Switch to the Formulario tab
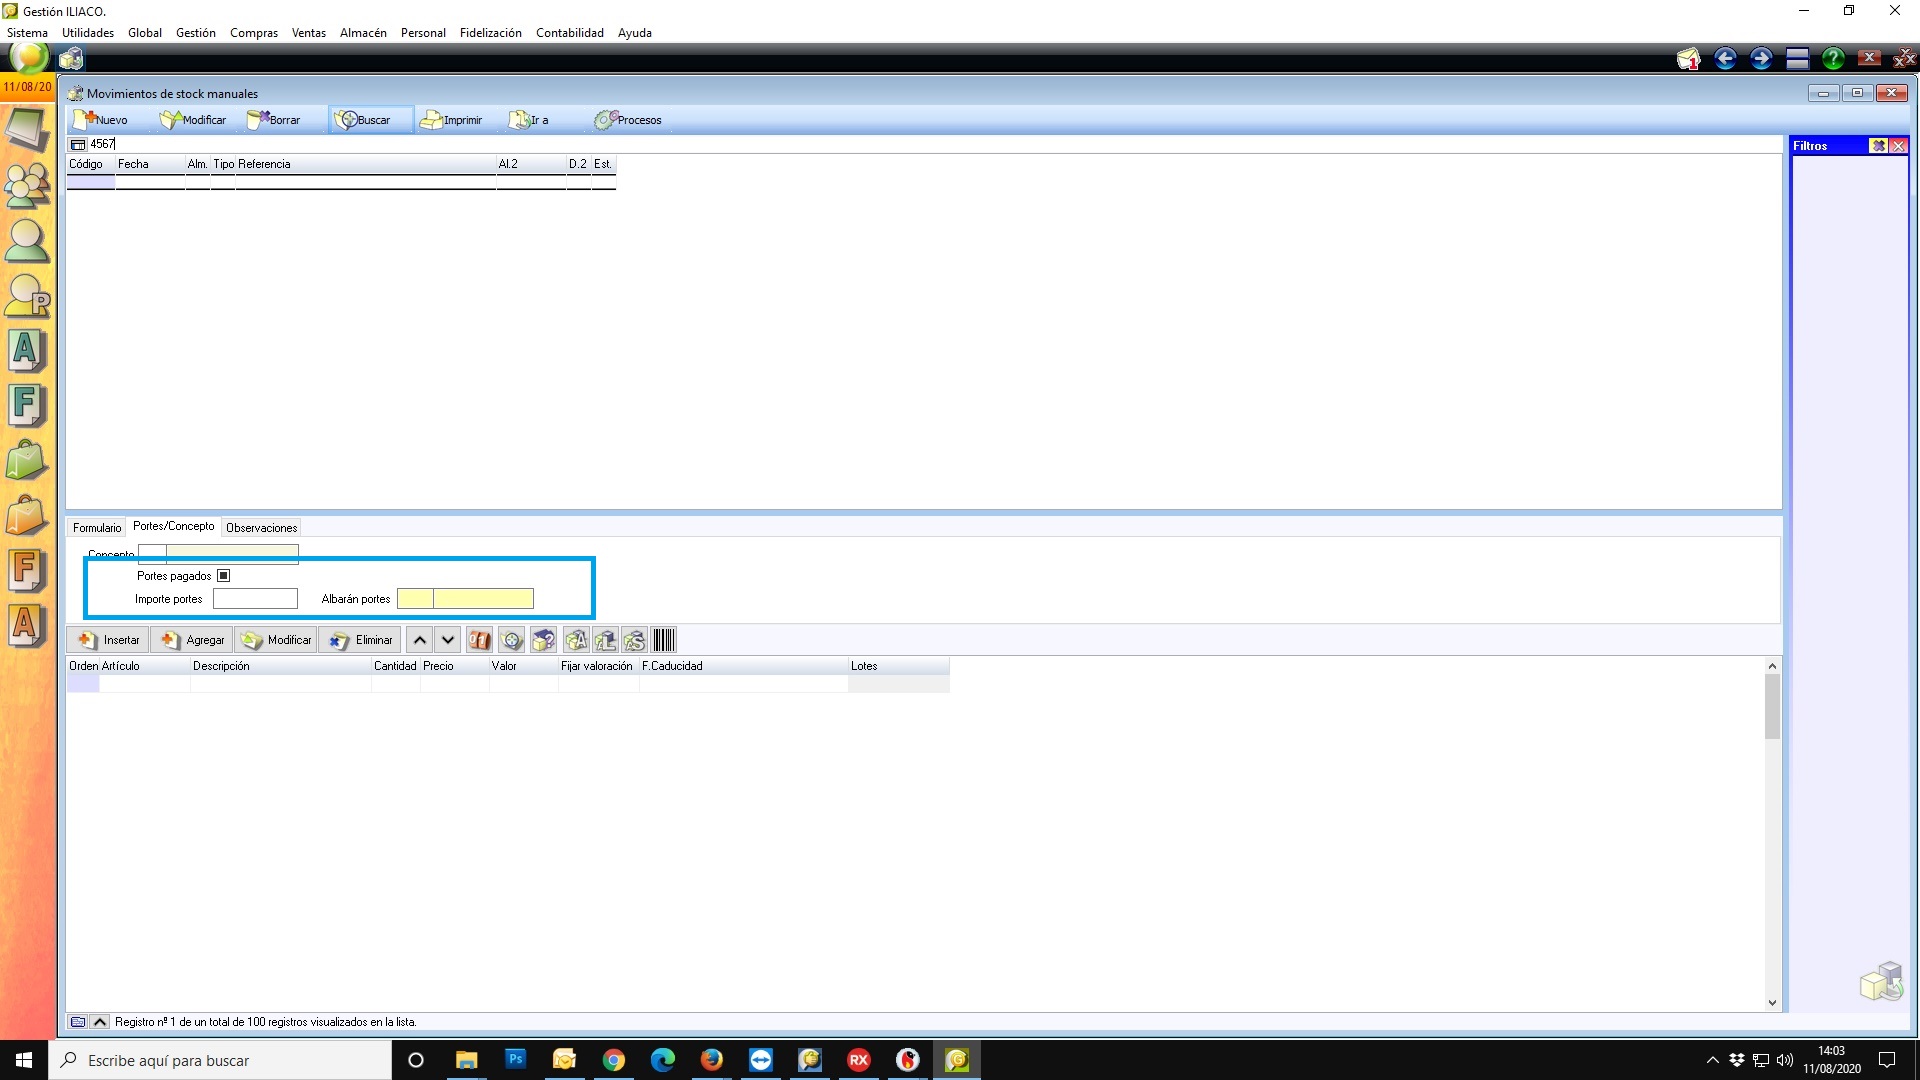The width and height of the screenshot is (1920, 1080). 97,528
